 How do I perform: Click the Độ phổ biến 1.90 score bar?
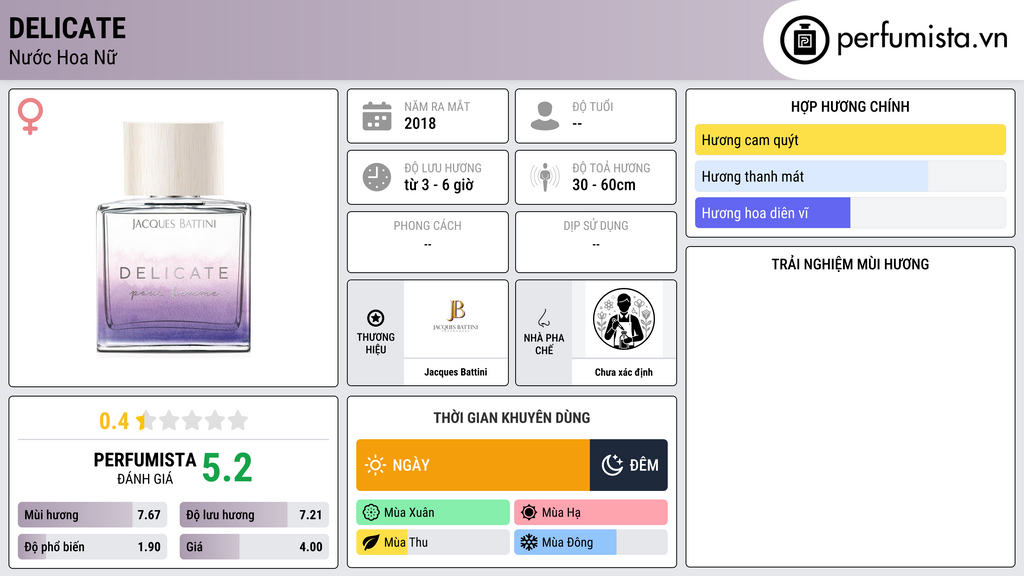[x=92, y=547]
